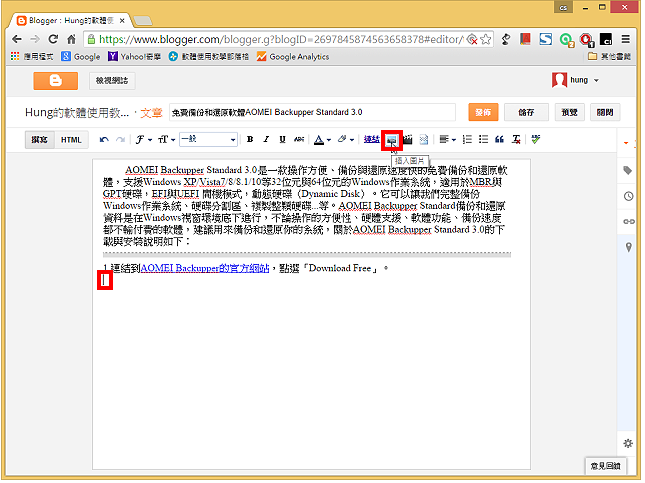The image size is (645, 483).
Task: Click the black CI extension icon
Action: (606, 39)
